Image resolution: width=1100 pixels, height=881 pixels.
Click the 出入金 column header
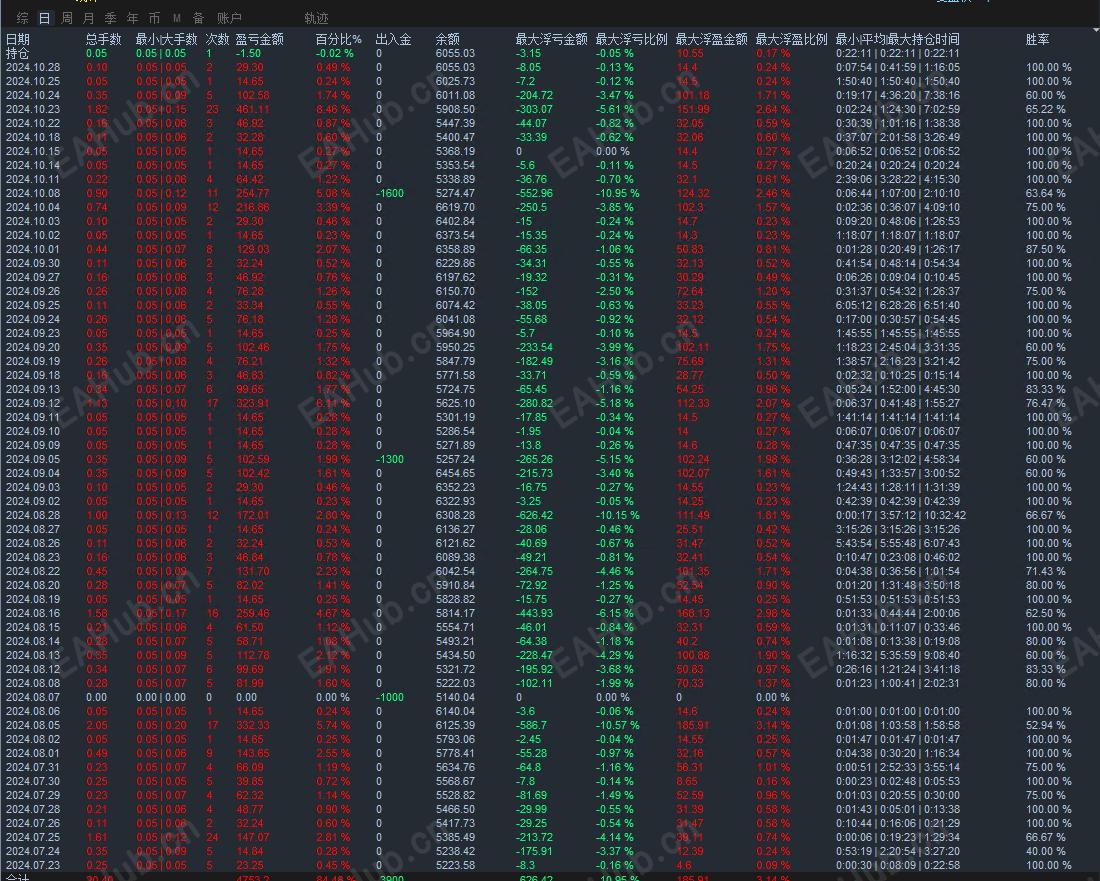[x=394, y=39]
